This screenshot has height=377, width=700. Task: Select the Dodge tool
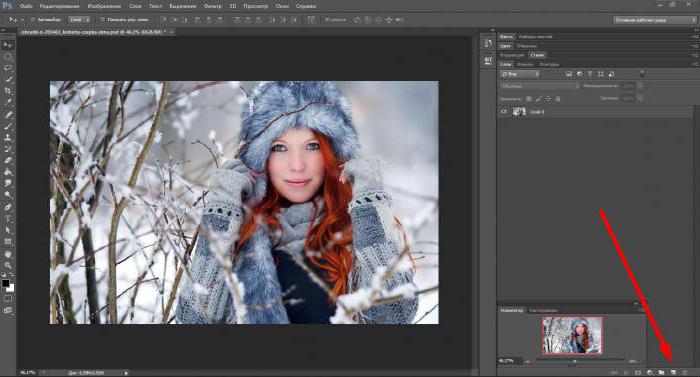(x=8, y=195)
